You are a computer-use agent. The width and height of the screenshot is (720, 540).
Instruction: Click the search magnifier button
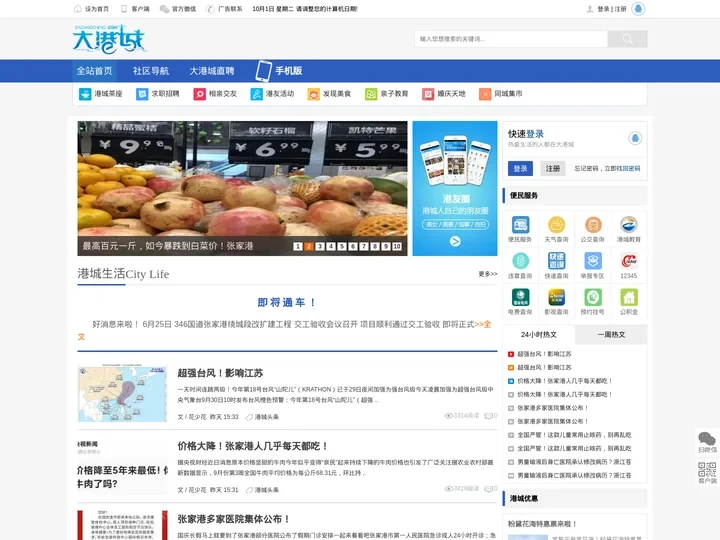[627, 39]
